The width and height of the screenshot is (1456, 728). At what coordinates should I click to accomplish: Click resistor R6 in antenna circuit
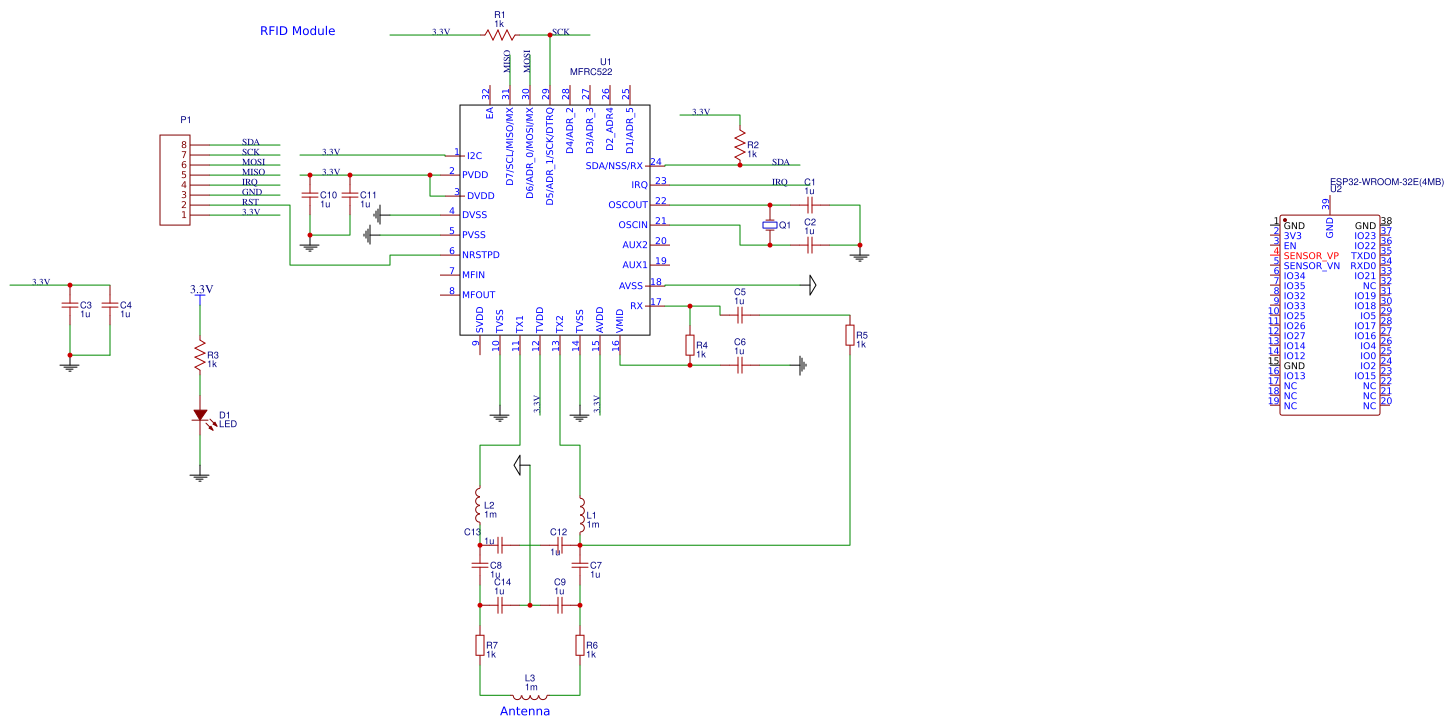pyautogui.click(x=580, y=645)
